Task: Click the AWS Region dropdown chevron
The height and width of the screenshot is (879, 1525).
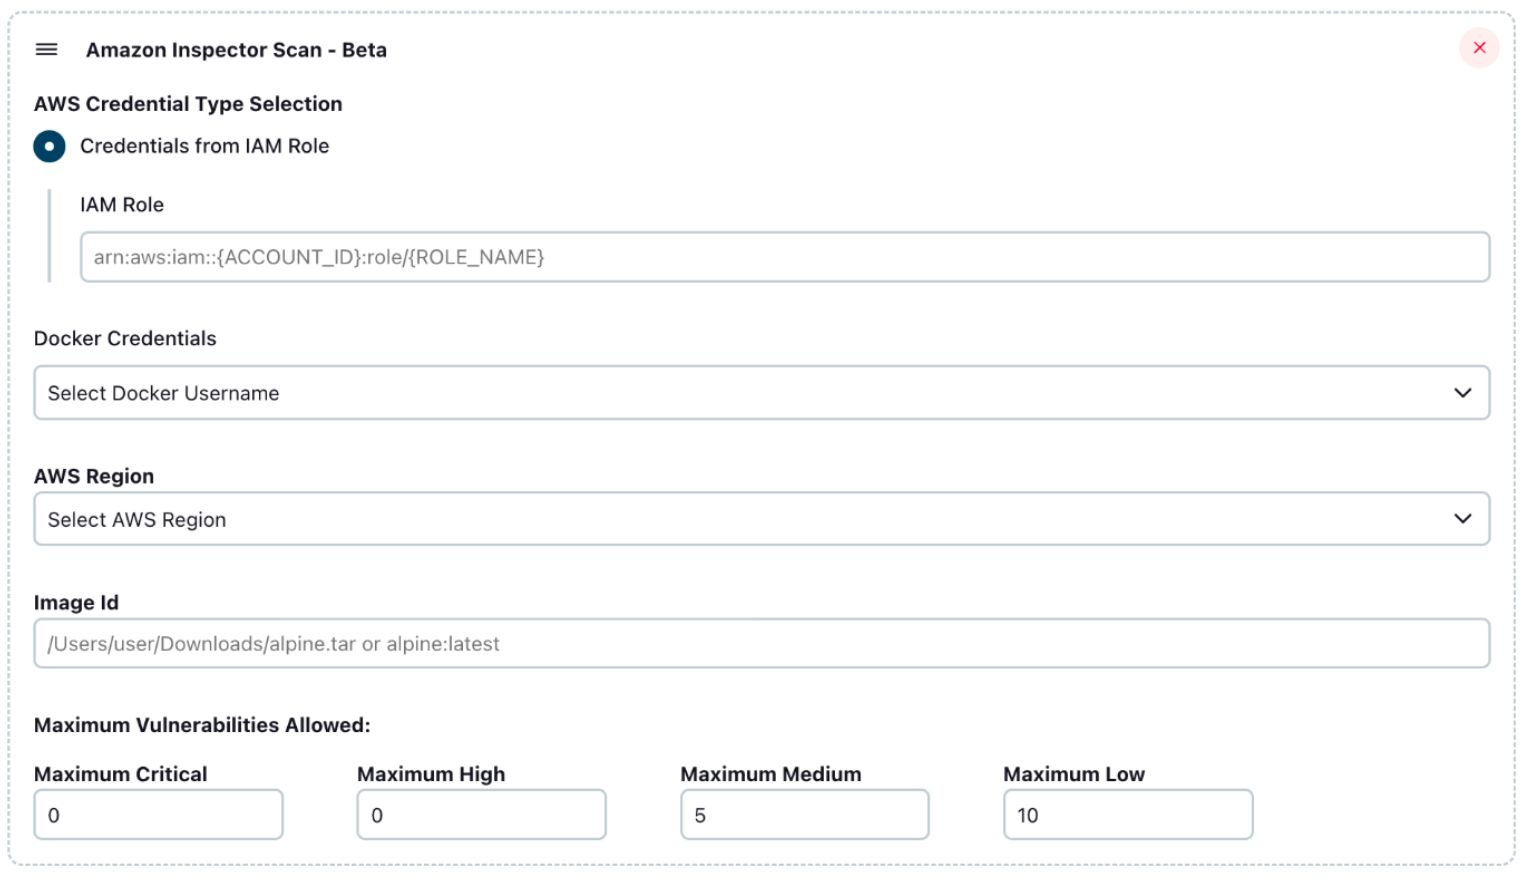Action: pos(1463,519)
